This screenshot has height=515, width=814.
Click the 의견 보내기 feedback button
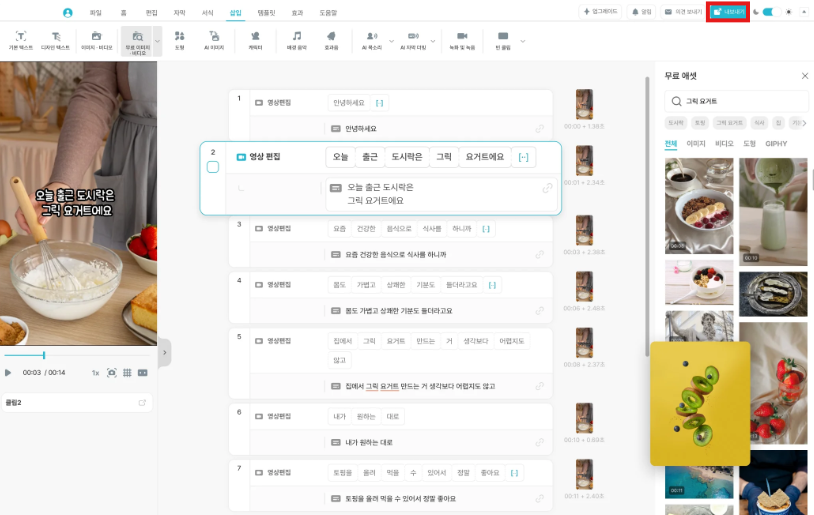click(683, 11)
